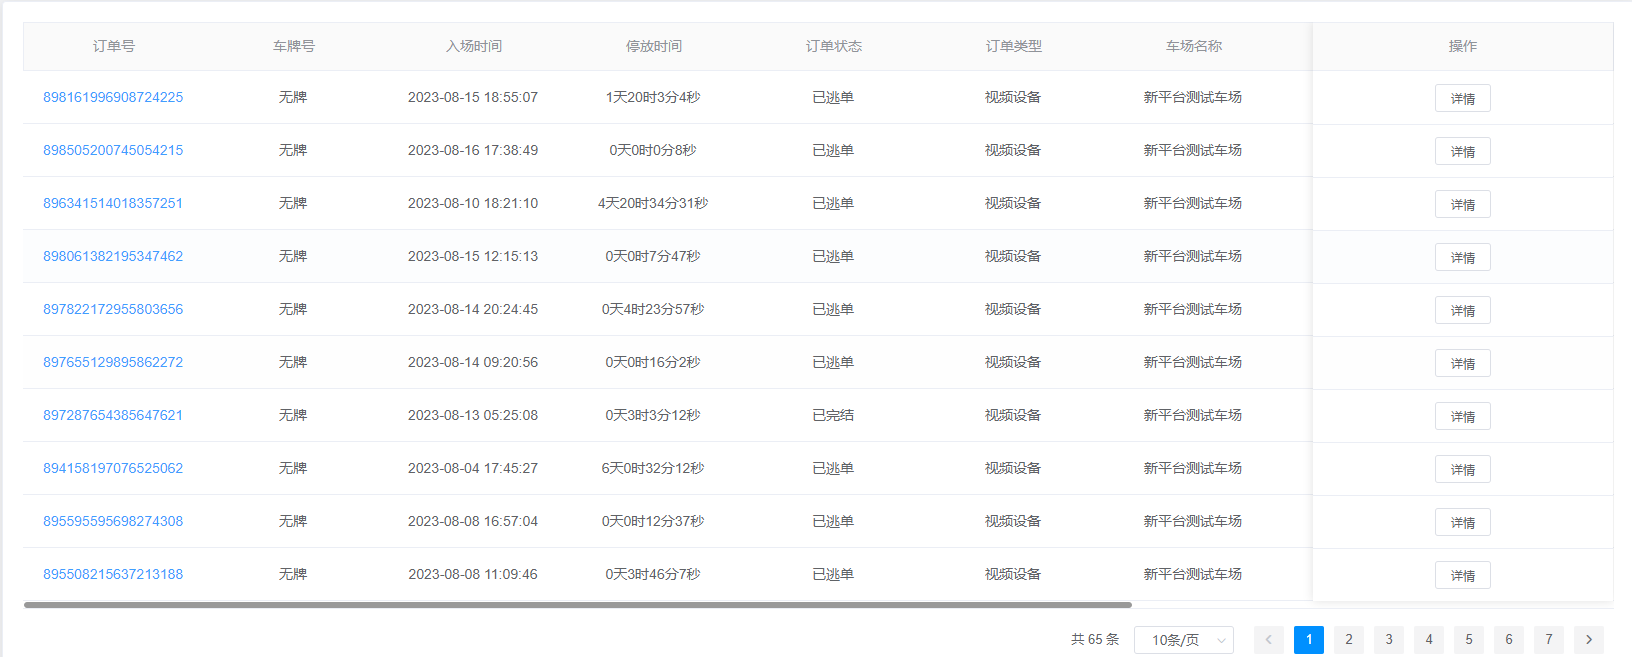Click 详情 for the 已完结 order

[x=1462, y=416]
